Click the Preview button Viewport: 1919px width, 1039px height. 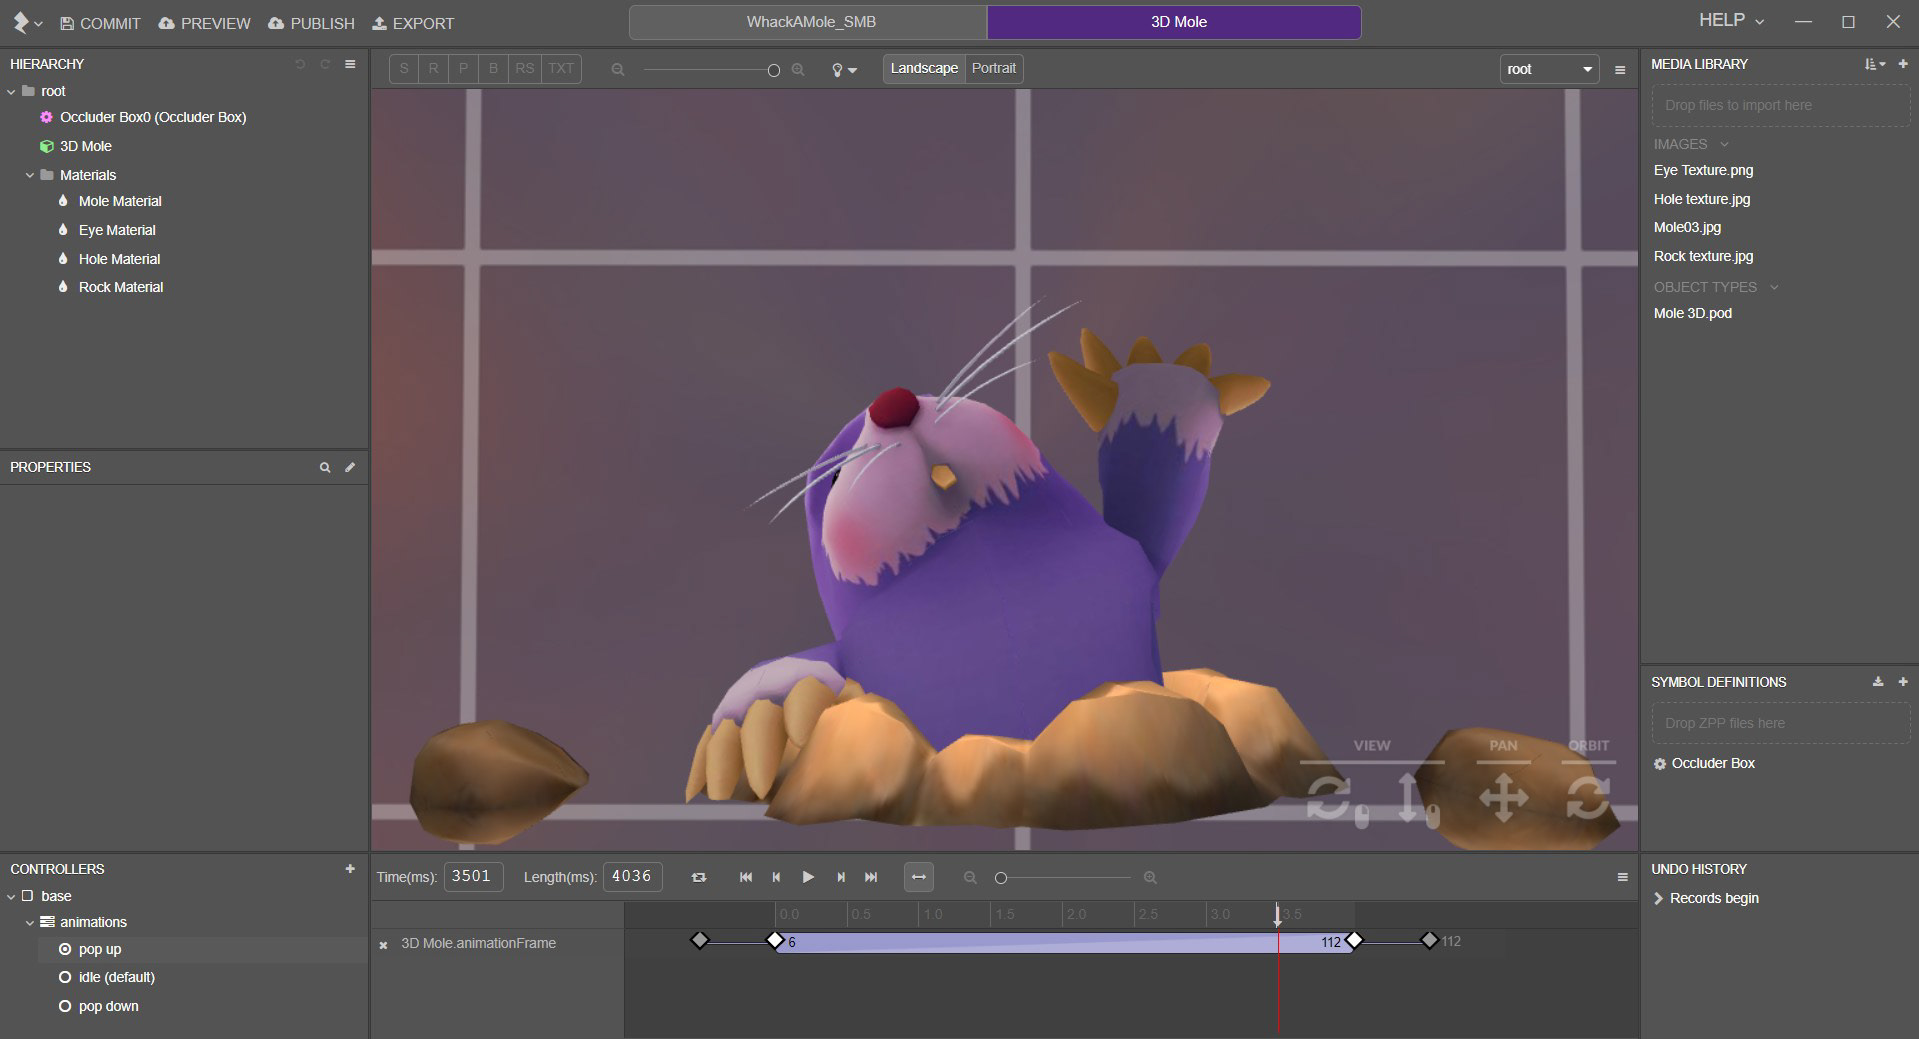(205, 23)
